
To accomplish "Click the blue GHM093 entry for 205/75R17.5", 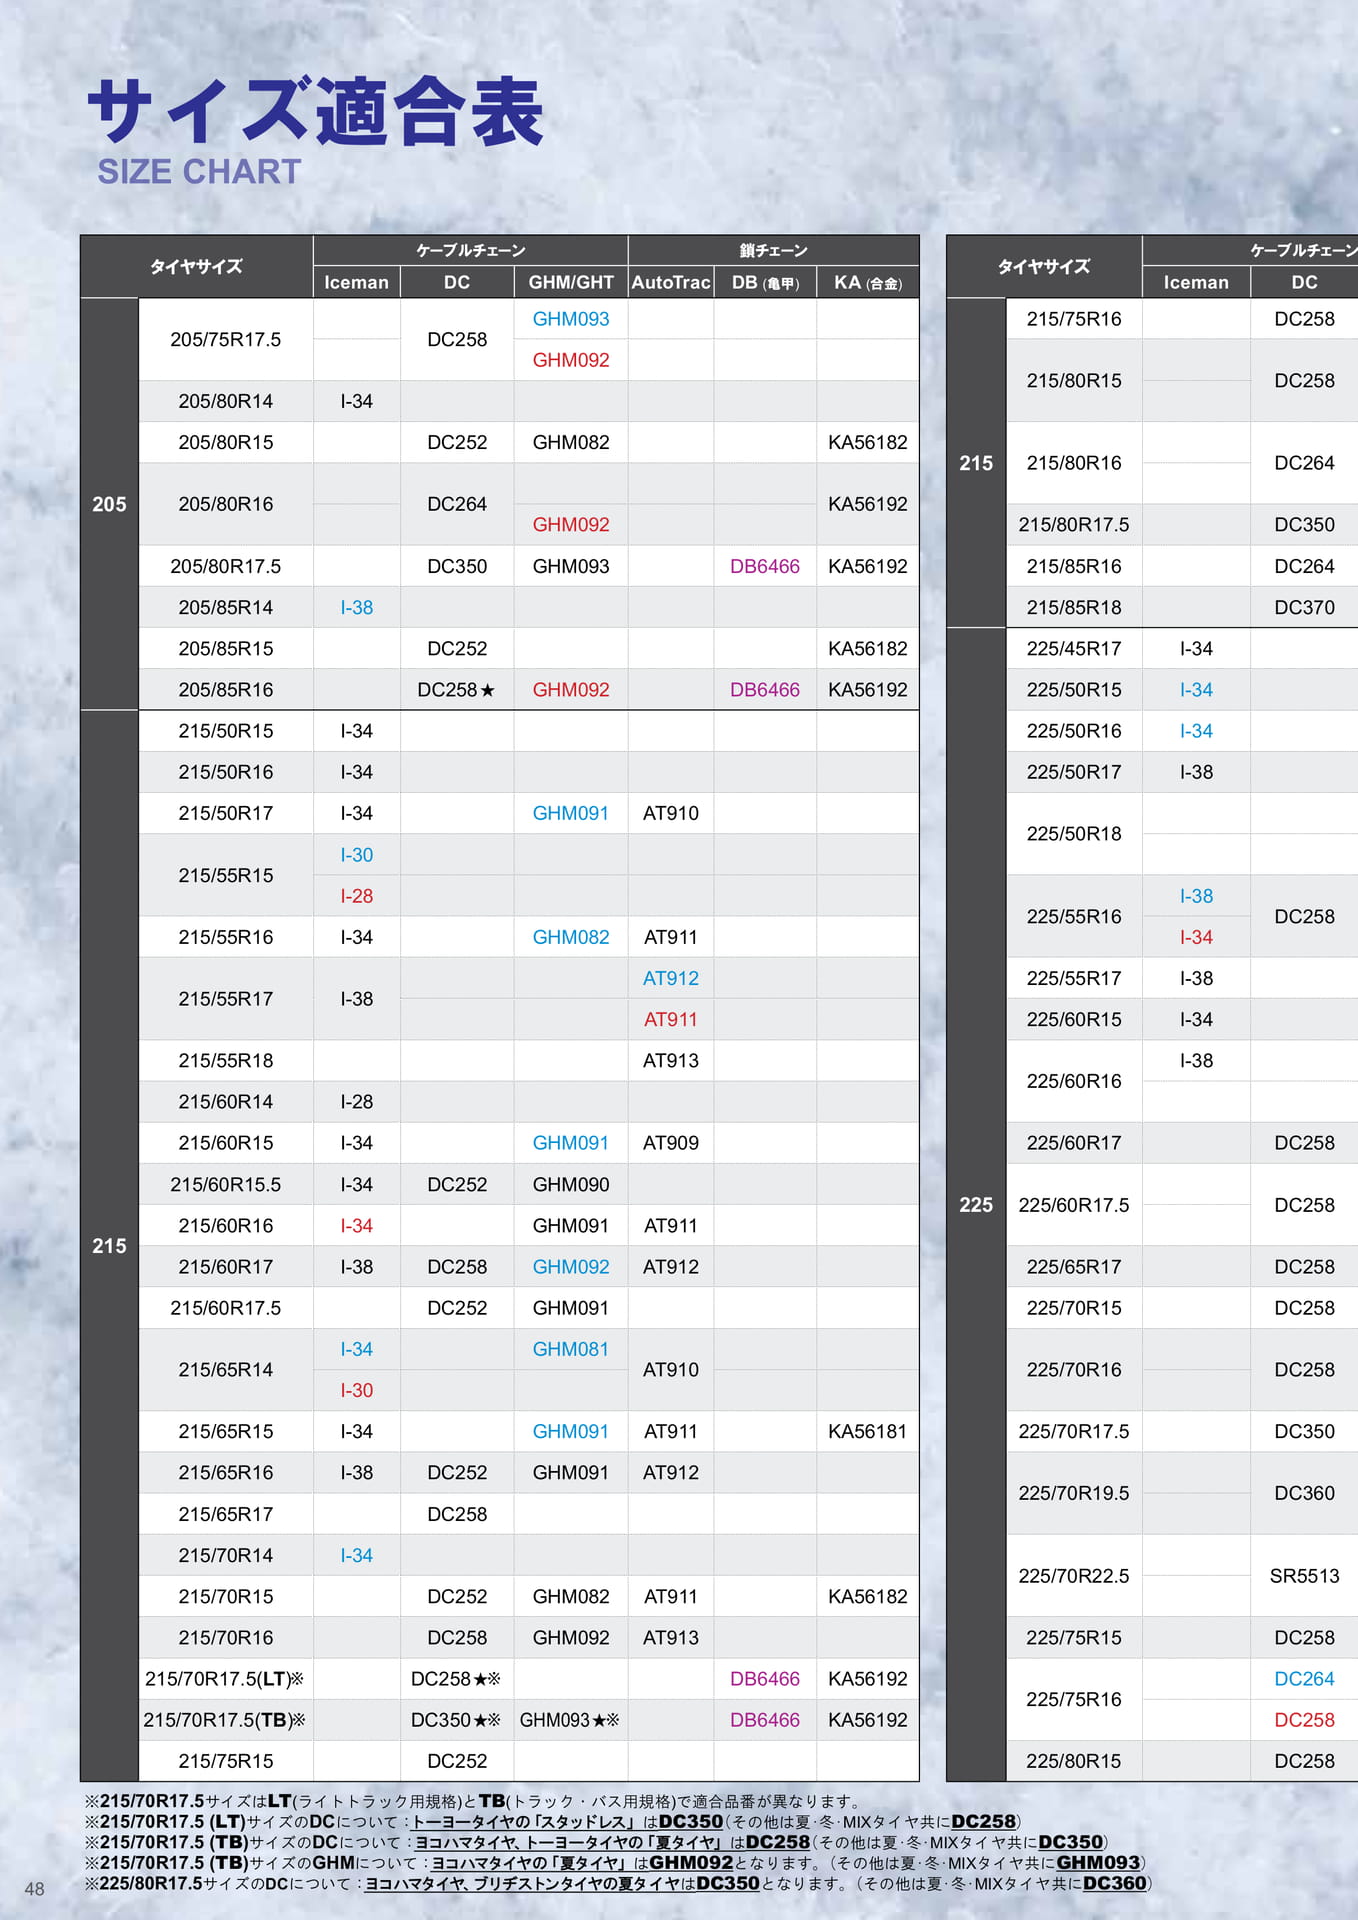I will [570, 319].
